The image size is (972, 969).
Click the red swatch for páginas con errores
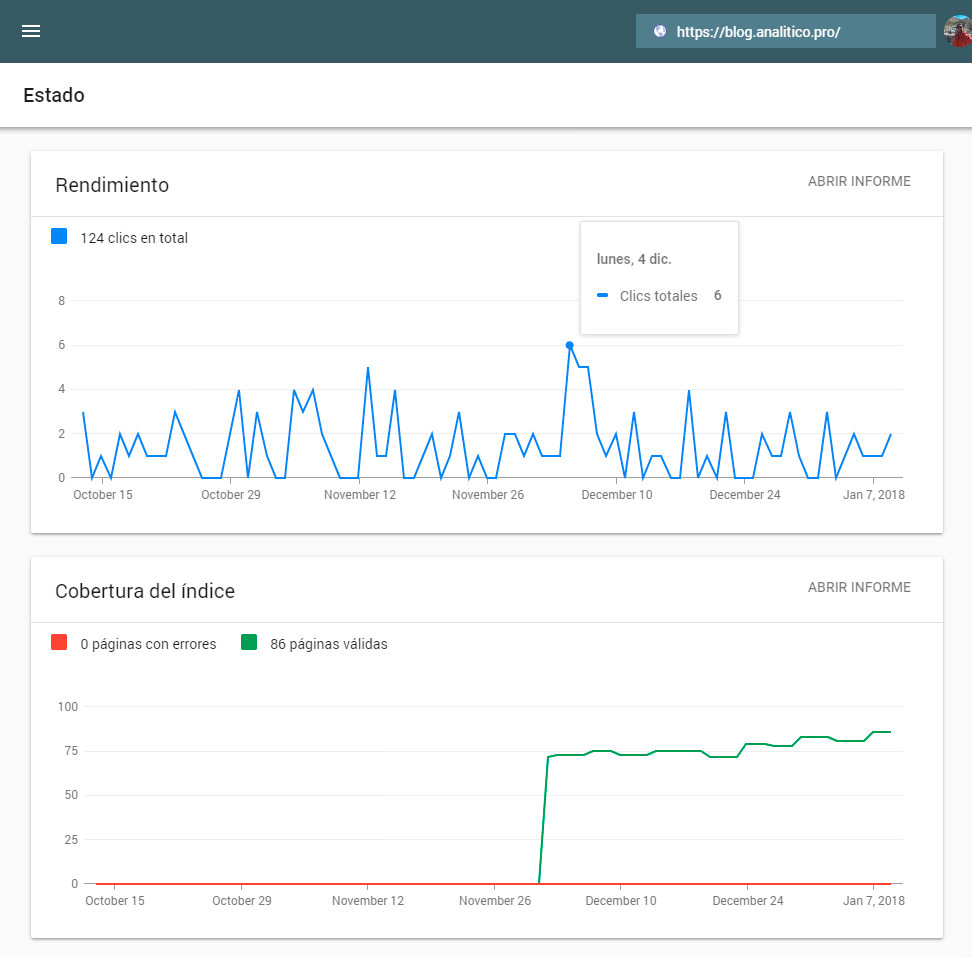[x=59, y=642]
